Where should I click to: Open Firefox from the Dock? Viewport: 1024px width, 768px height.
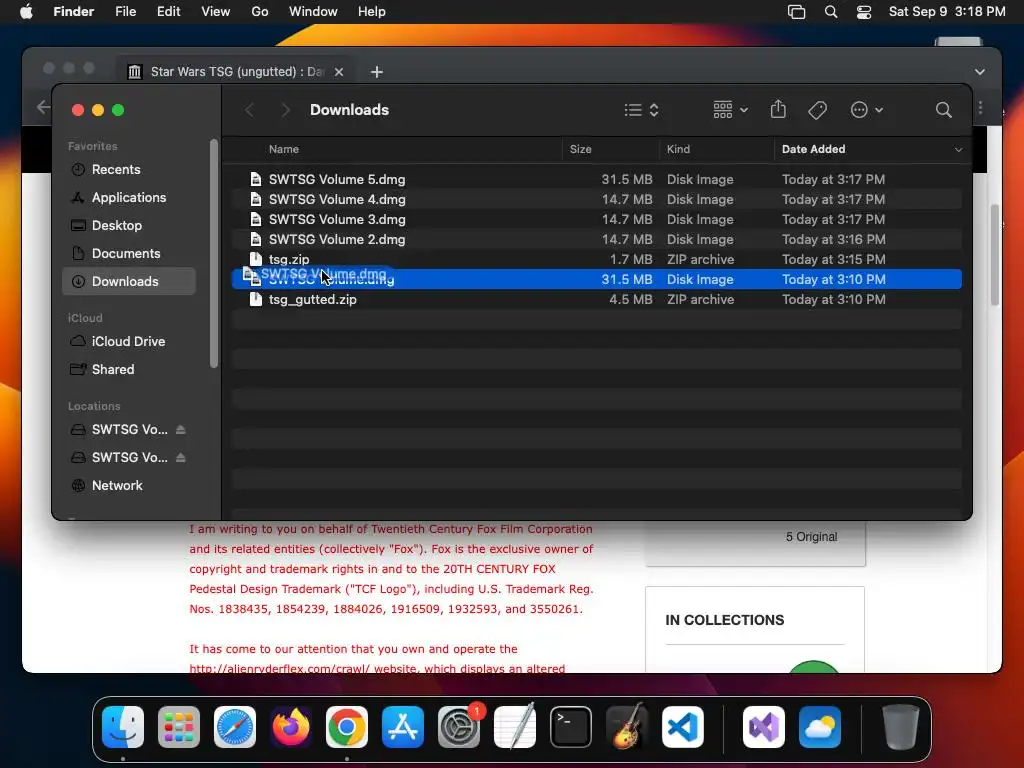(x=291, y=726)
